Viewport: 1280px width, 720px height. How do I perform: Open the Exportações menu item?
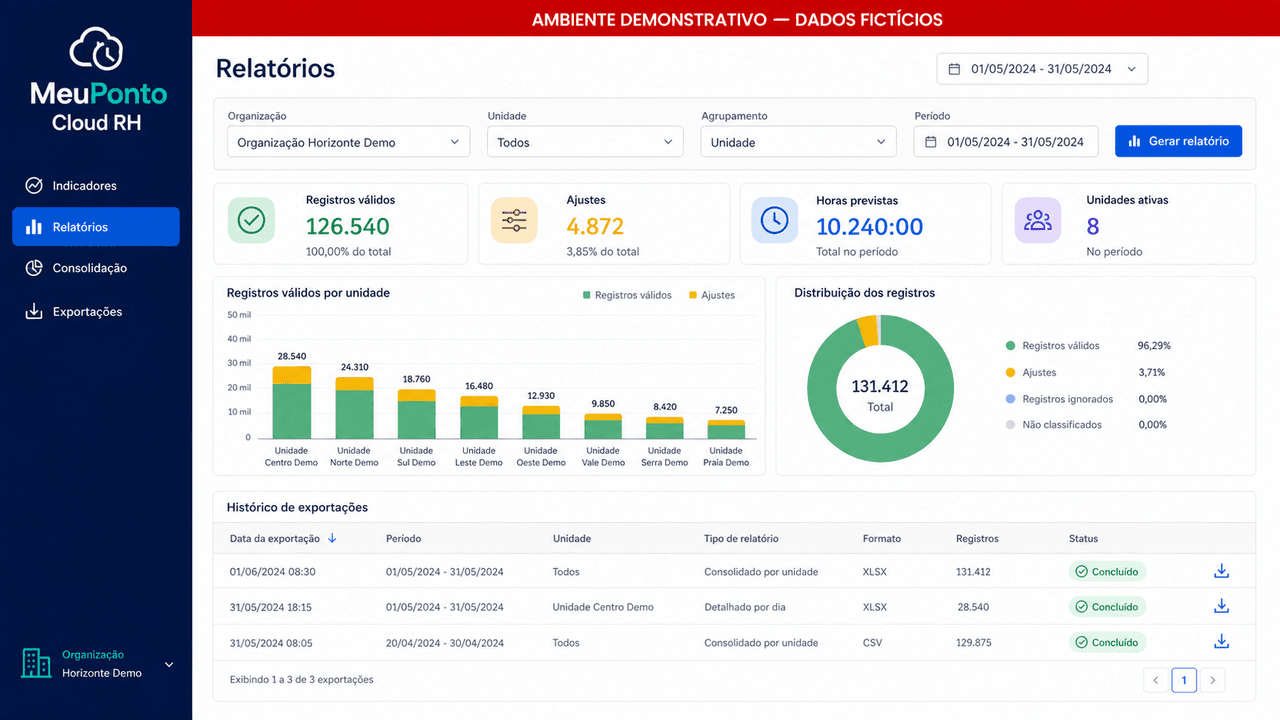pyautogui.click(x=96, y=311)
